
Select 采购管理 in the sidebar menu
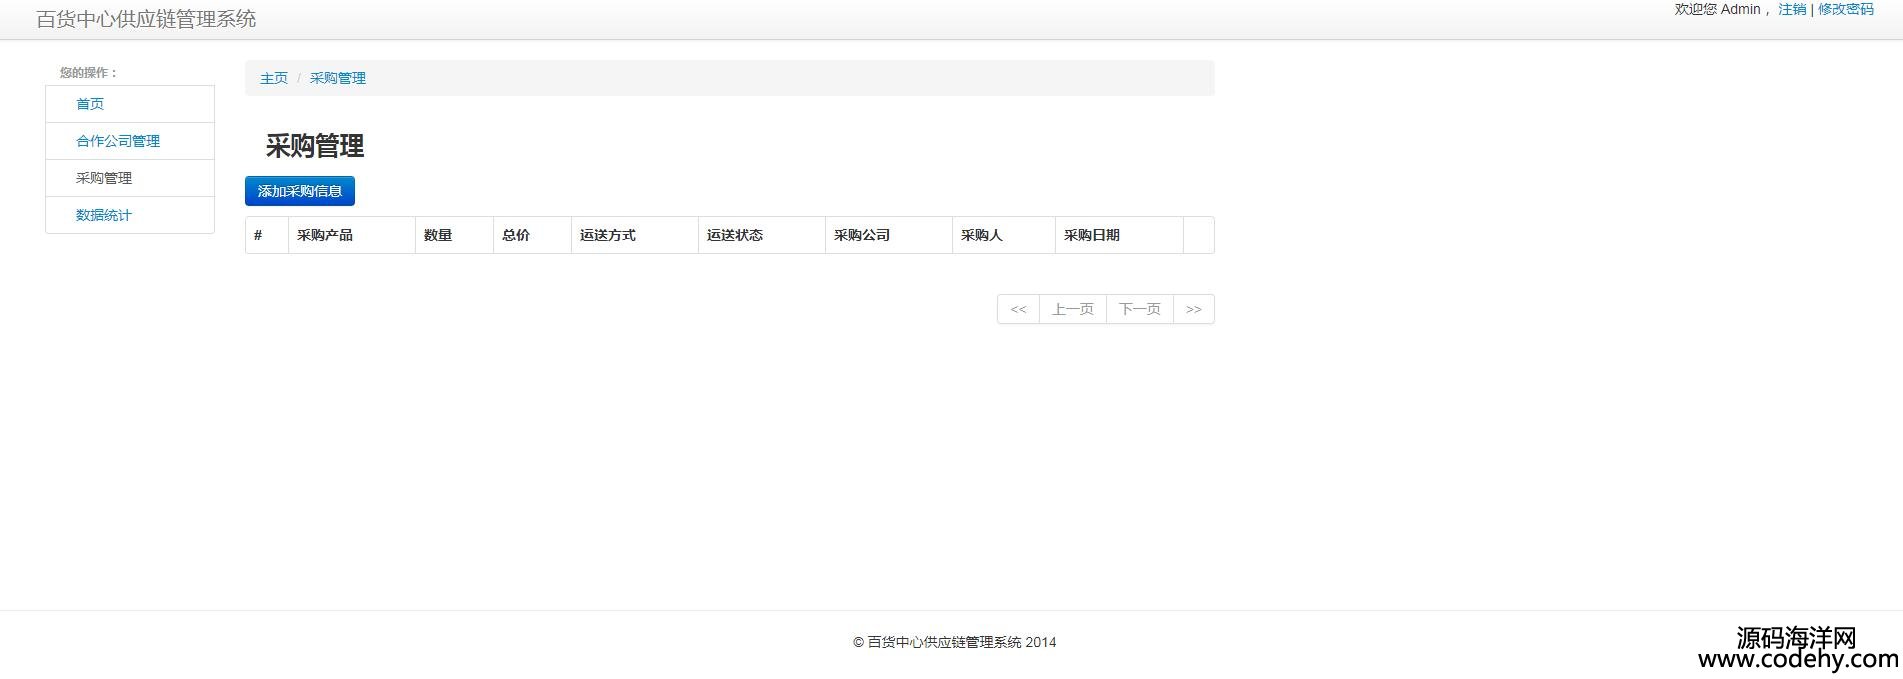pyautogui.click(x=104, y=178)
